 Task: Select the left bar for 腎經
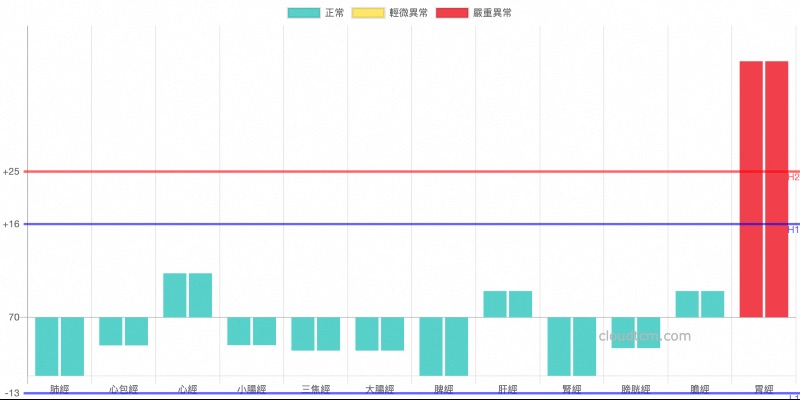click(559, 346)
